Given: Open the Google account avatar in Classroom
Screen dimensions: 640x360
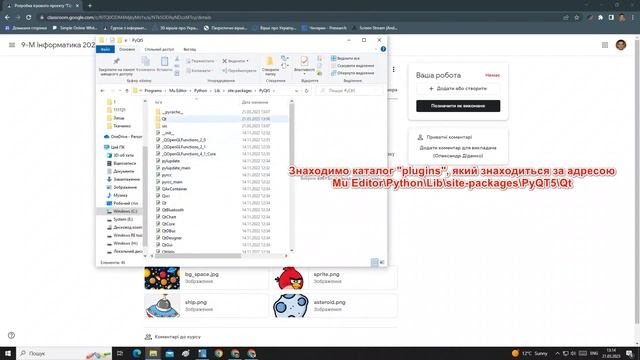Looking at the screenshot, I should pyautogui.click(x=621, y=45).
